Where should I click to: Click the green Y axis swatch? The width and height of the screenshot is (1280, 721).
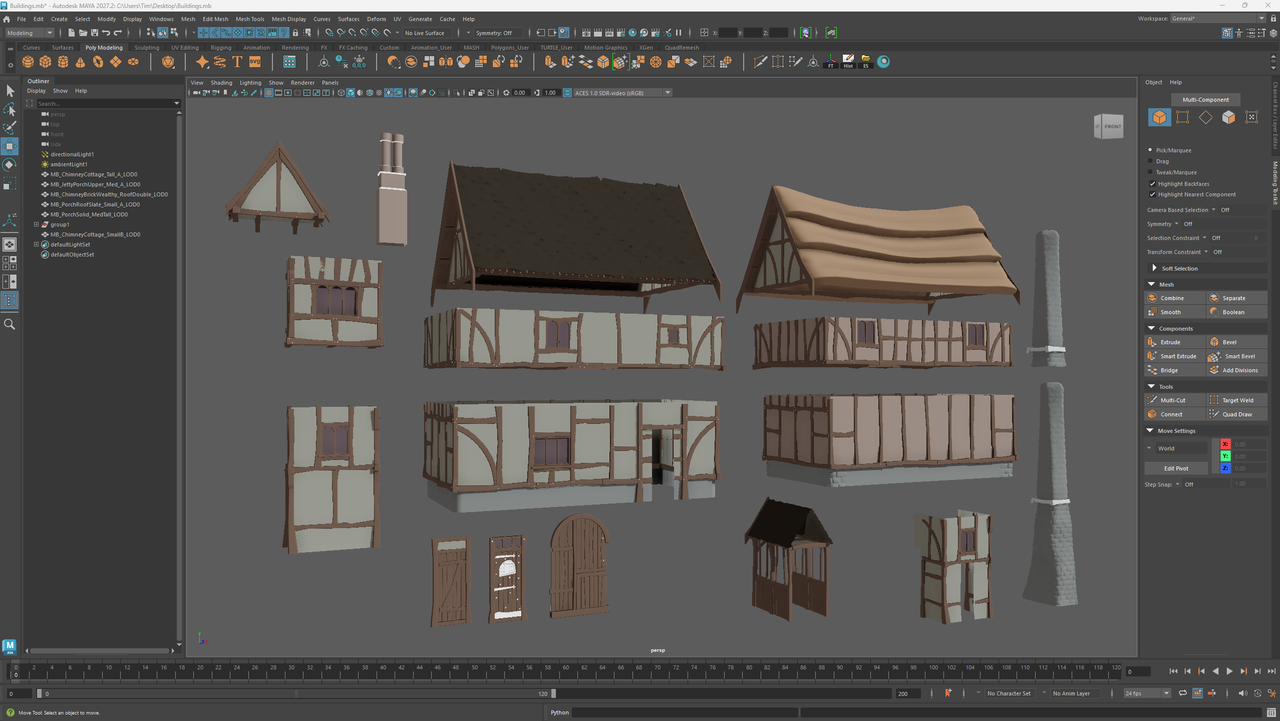(1225, 456)
